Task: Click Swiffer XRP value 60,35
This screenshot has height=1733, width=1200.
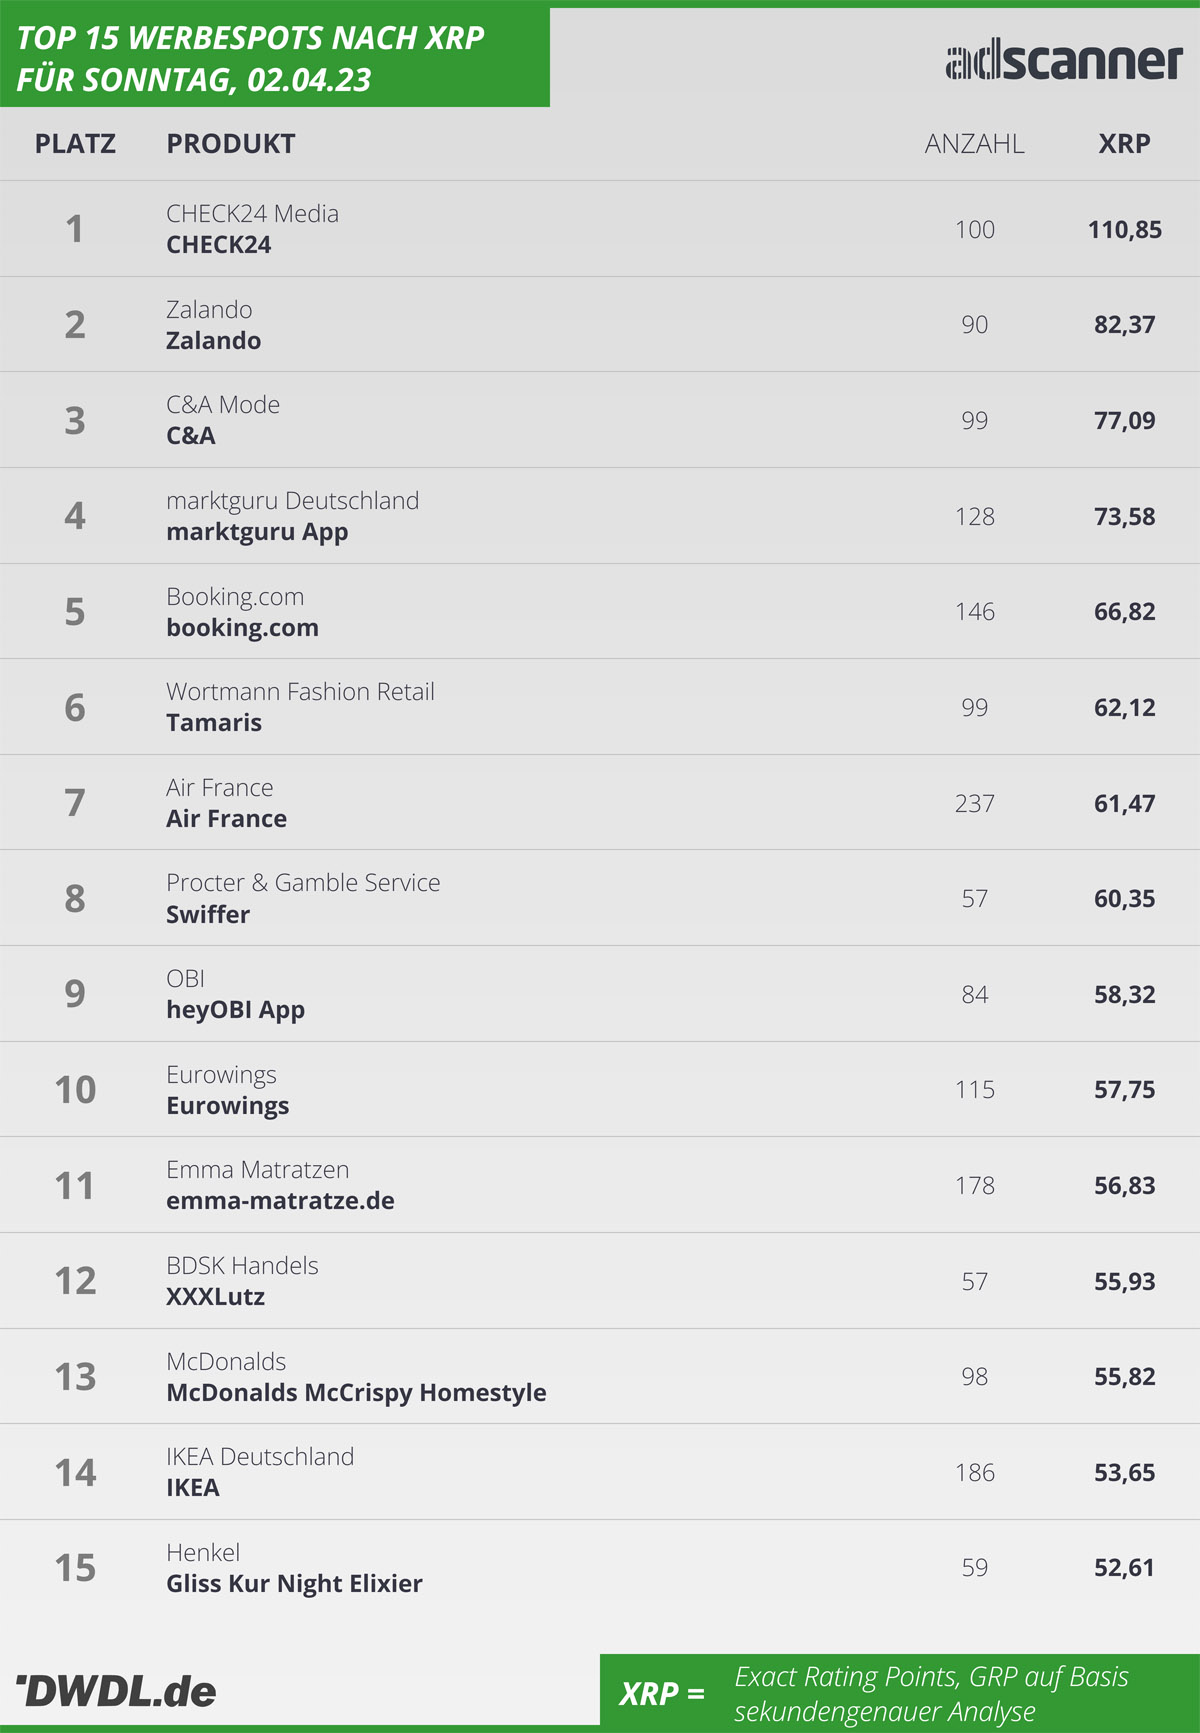Action: click(1124, 899)
